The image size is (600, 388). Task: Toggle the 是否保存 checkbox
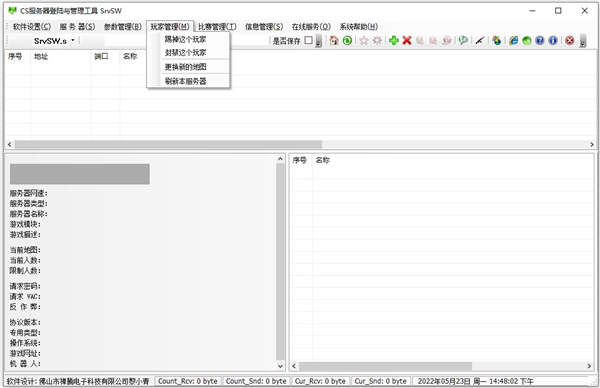click(308, 40)
